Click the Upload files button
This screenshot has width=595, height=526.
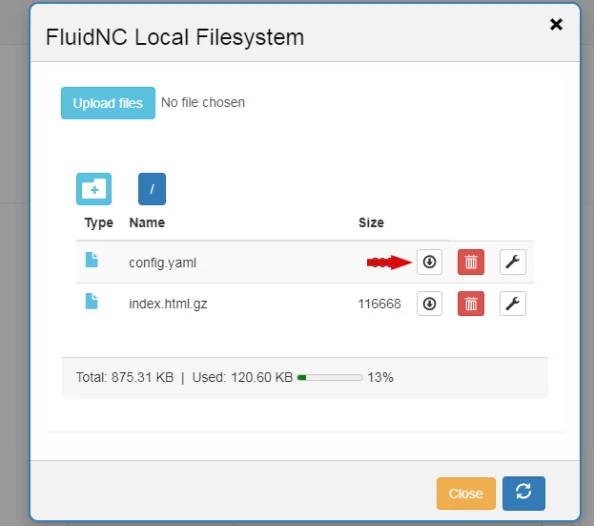(108, 103)
